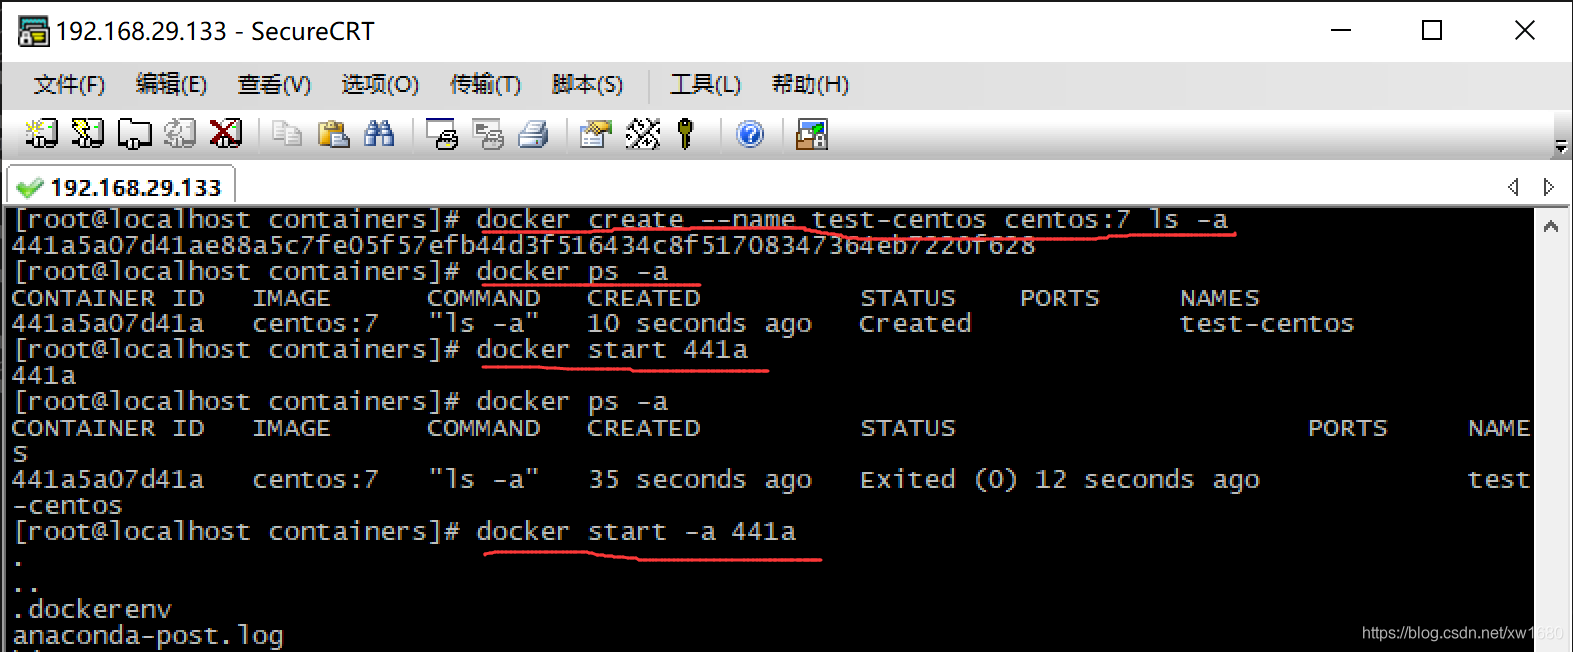This screenshot has width=1573, height=652.
Task: Open the Keymap Editor icon beside the key
Action: pyautogui.click(x=642, y=134)
